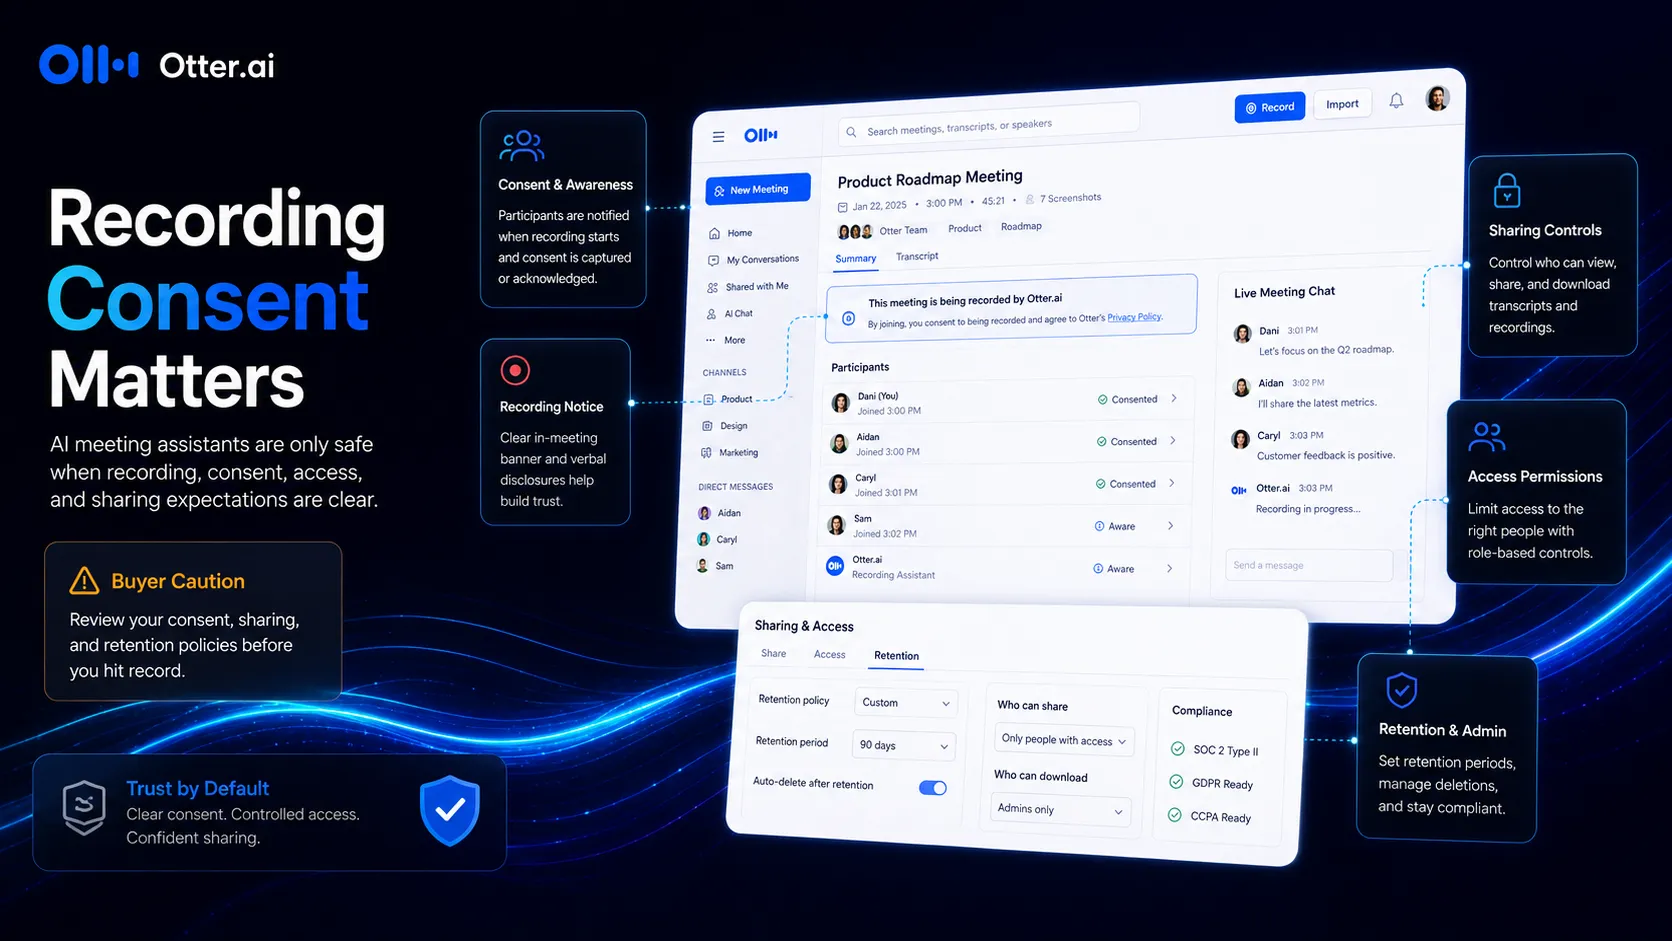Click the Home sidebar icon

click(x=714, y=234)
